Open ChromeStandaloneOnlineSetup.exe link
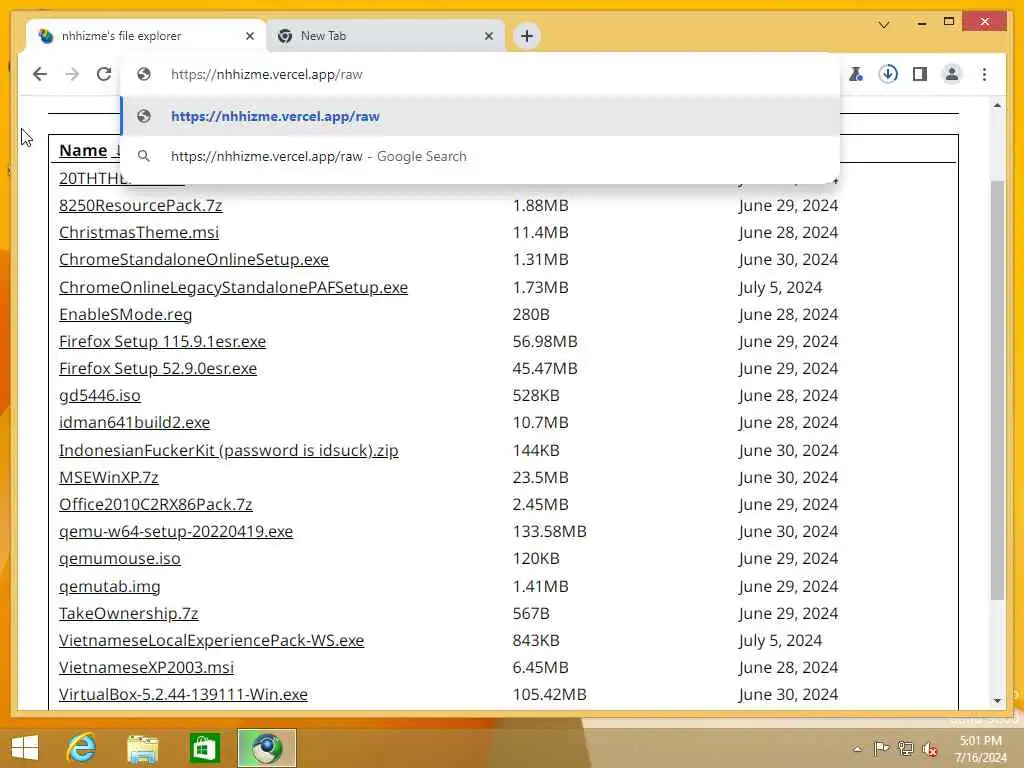This screenshot has width=1024, height=768. point(194,259)
